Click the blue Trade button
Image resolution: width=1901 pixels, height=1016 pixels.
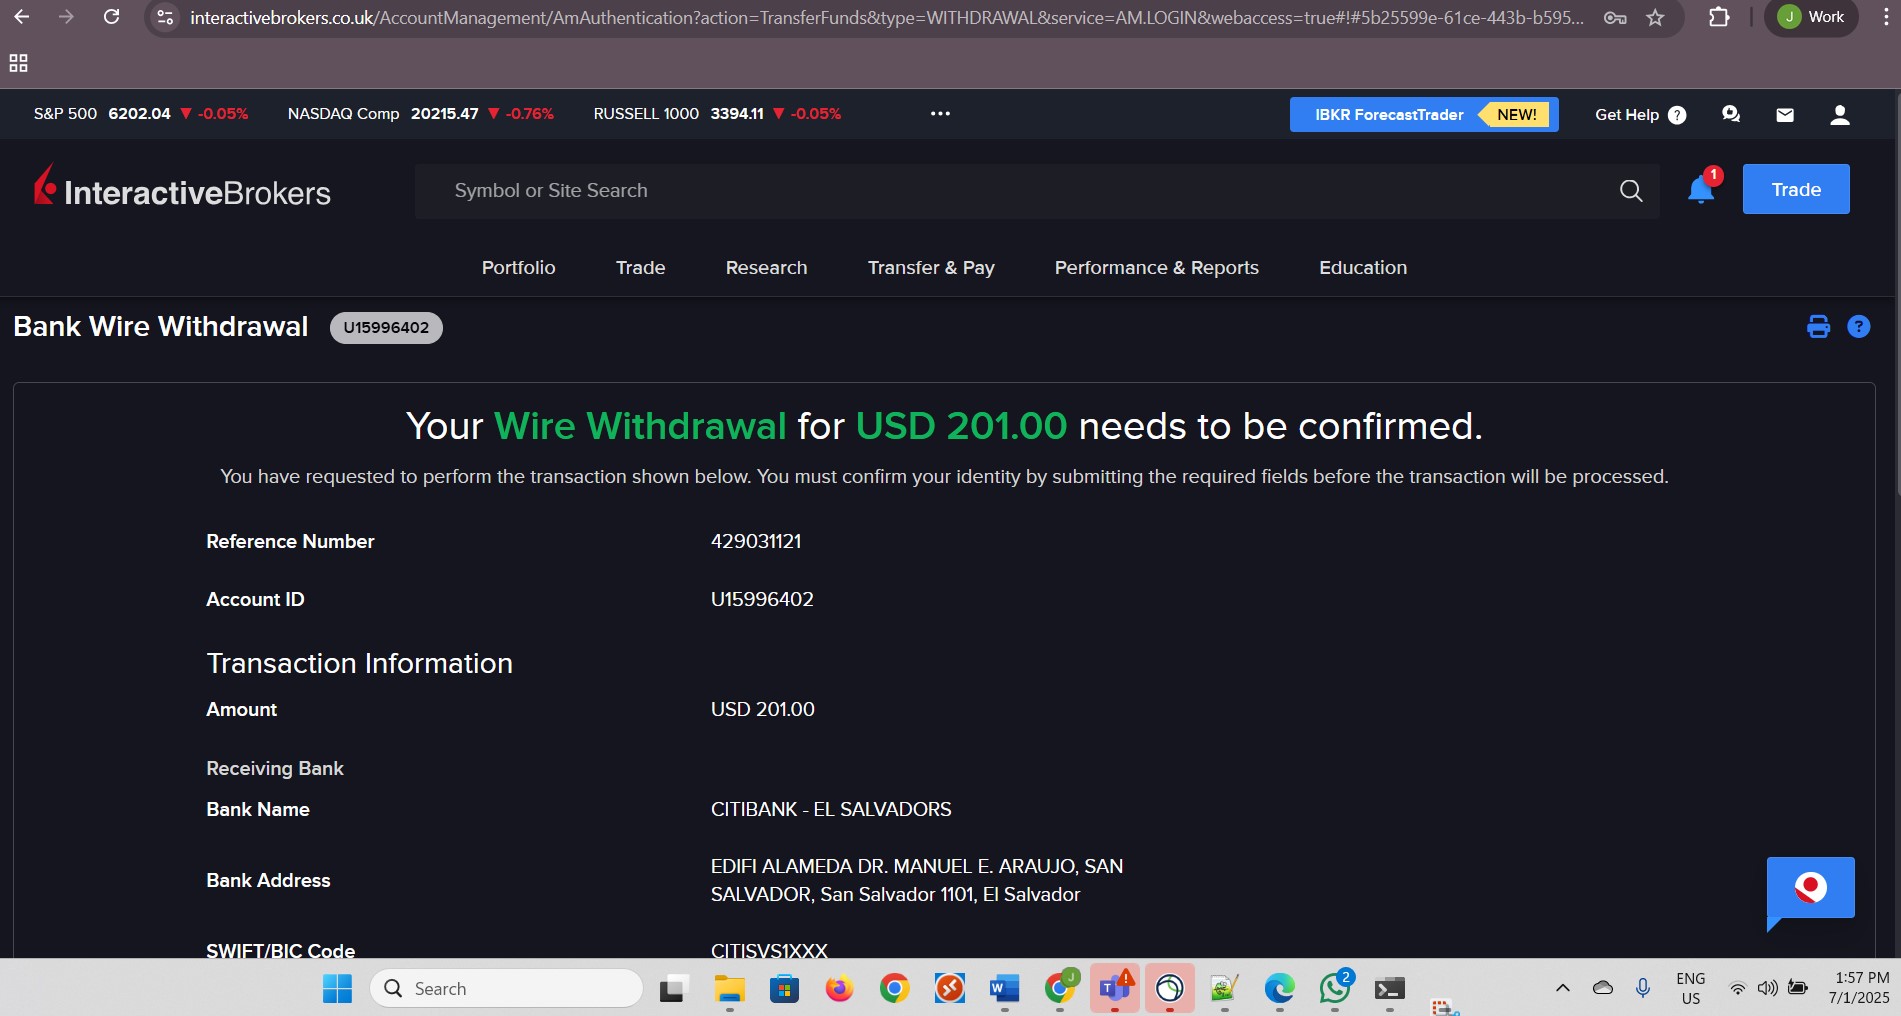tap(1796, 189)
